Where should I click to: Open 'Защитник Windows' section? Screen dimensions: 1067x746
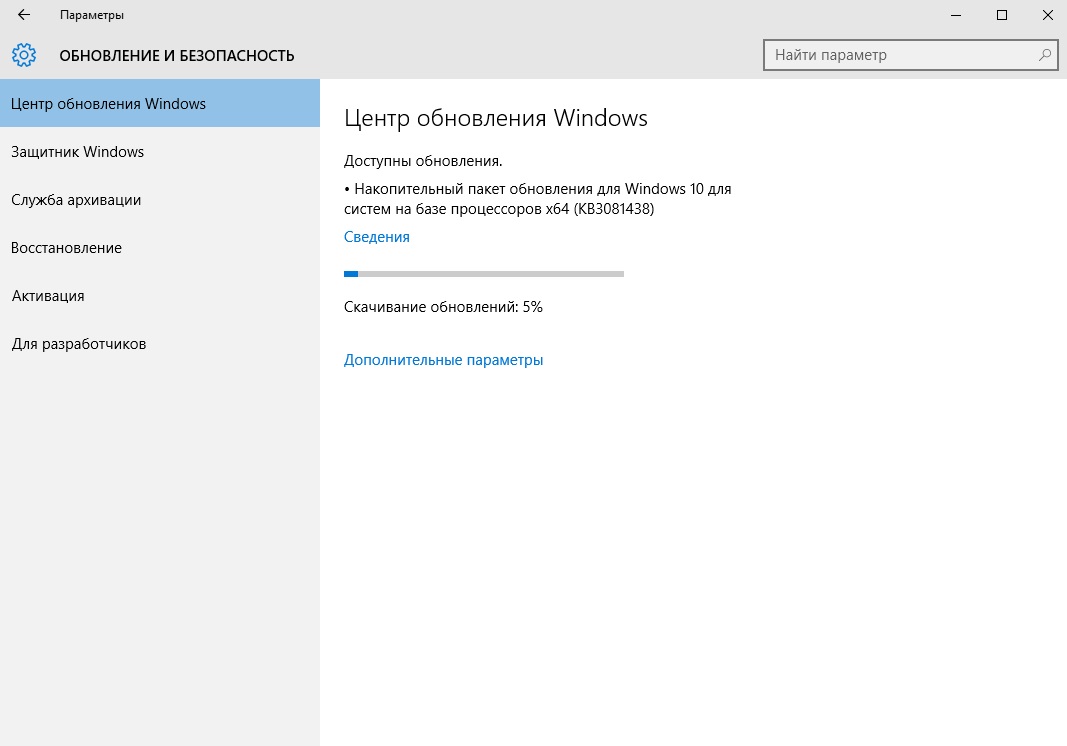pos(160,152)
